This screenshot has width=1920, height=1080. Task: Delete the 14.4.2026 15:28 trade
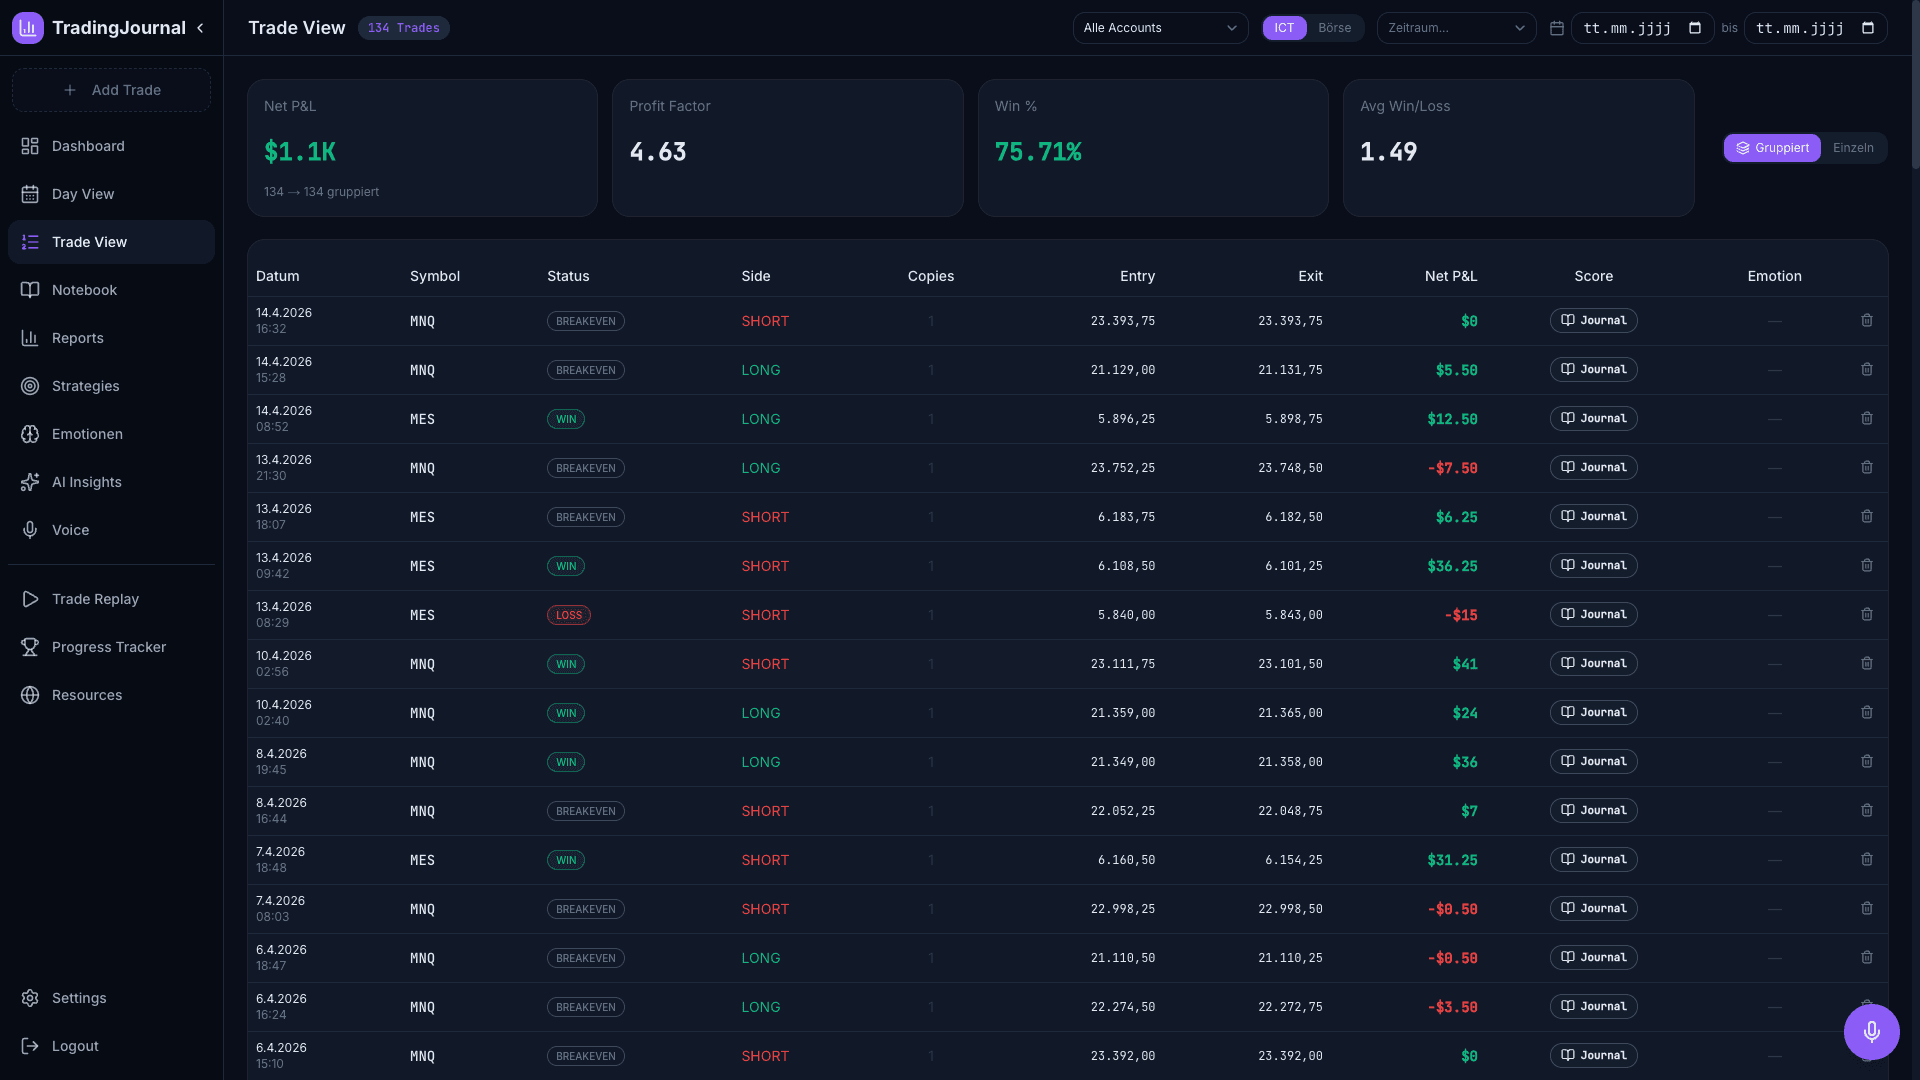(x=1866, y=370)
